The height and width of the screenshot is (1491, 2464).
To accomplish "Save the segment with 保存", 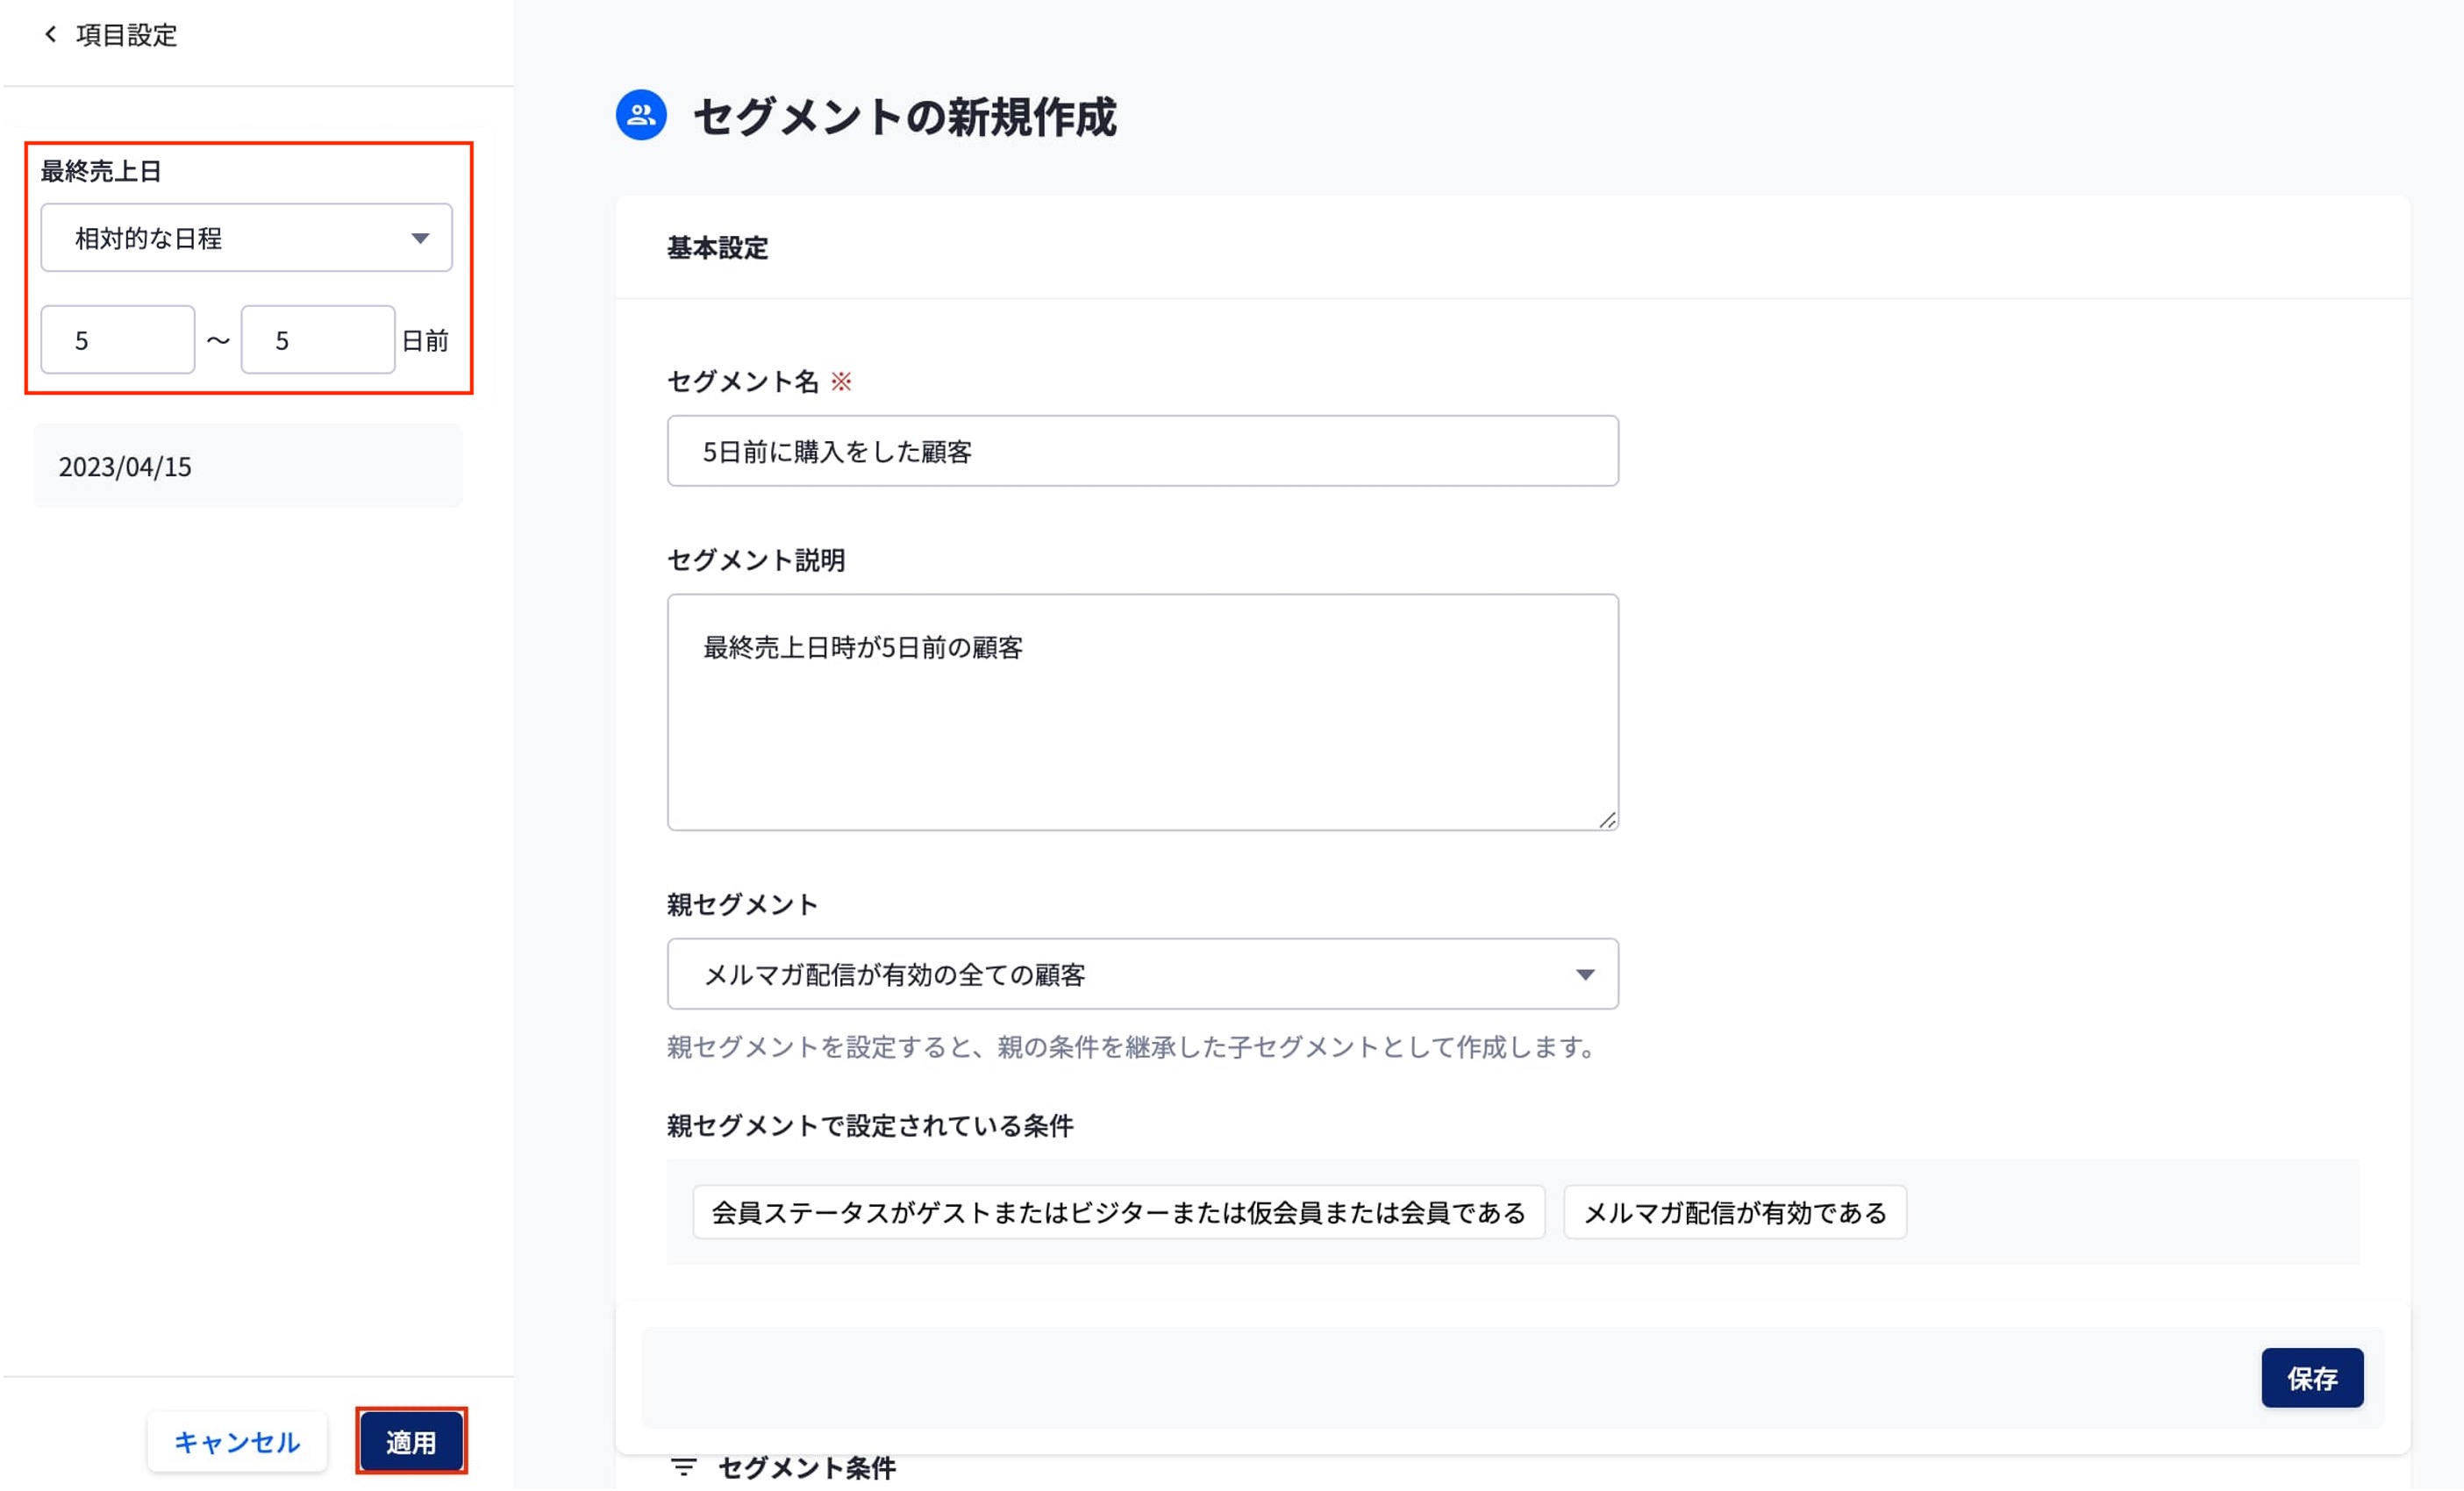I will click(x=2311, y=1379).
